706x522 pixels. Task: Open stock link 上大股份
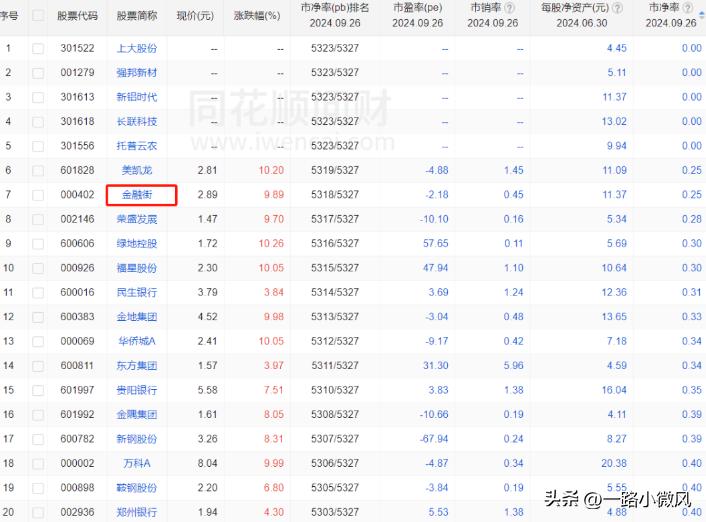coord(137,48)
